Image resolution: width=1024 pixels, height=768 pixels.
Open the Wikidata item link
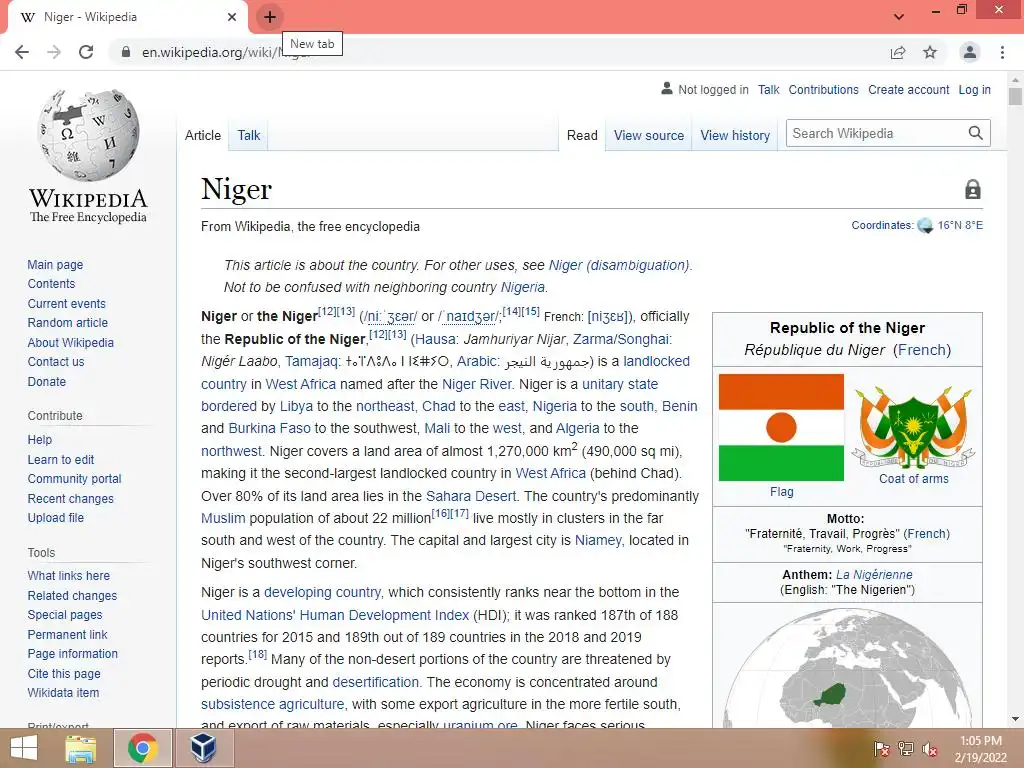pos(63,692)
